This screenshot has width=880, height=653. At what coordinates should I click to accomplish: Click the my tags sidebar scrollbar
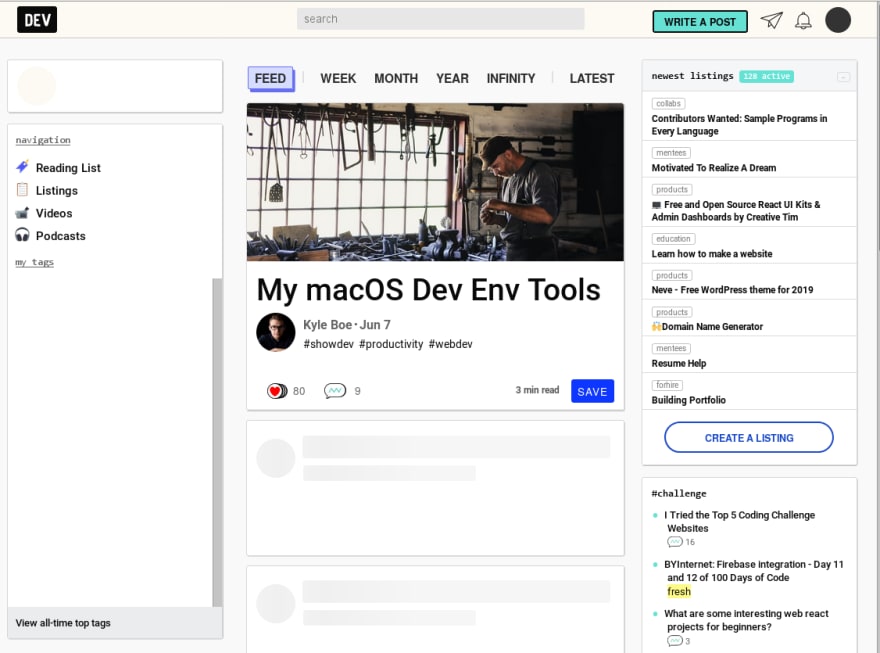pyautogui.click(x=217, y=442)
